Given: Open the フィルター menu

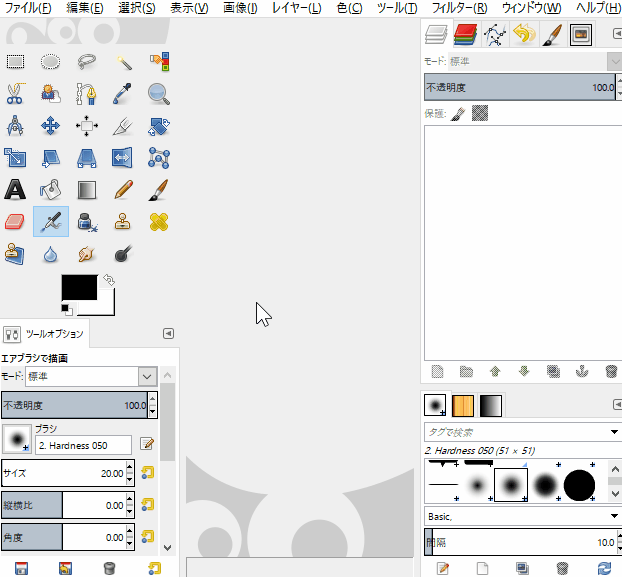Looking at the screenshot, I should [x=459, y=8].
